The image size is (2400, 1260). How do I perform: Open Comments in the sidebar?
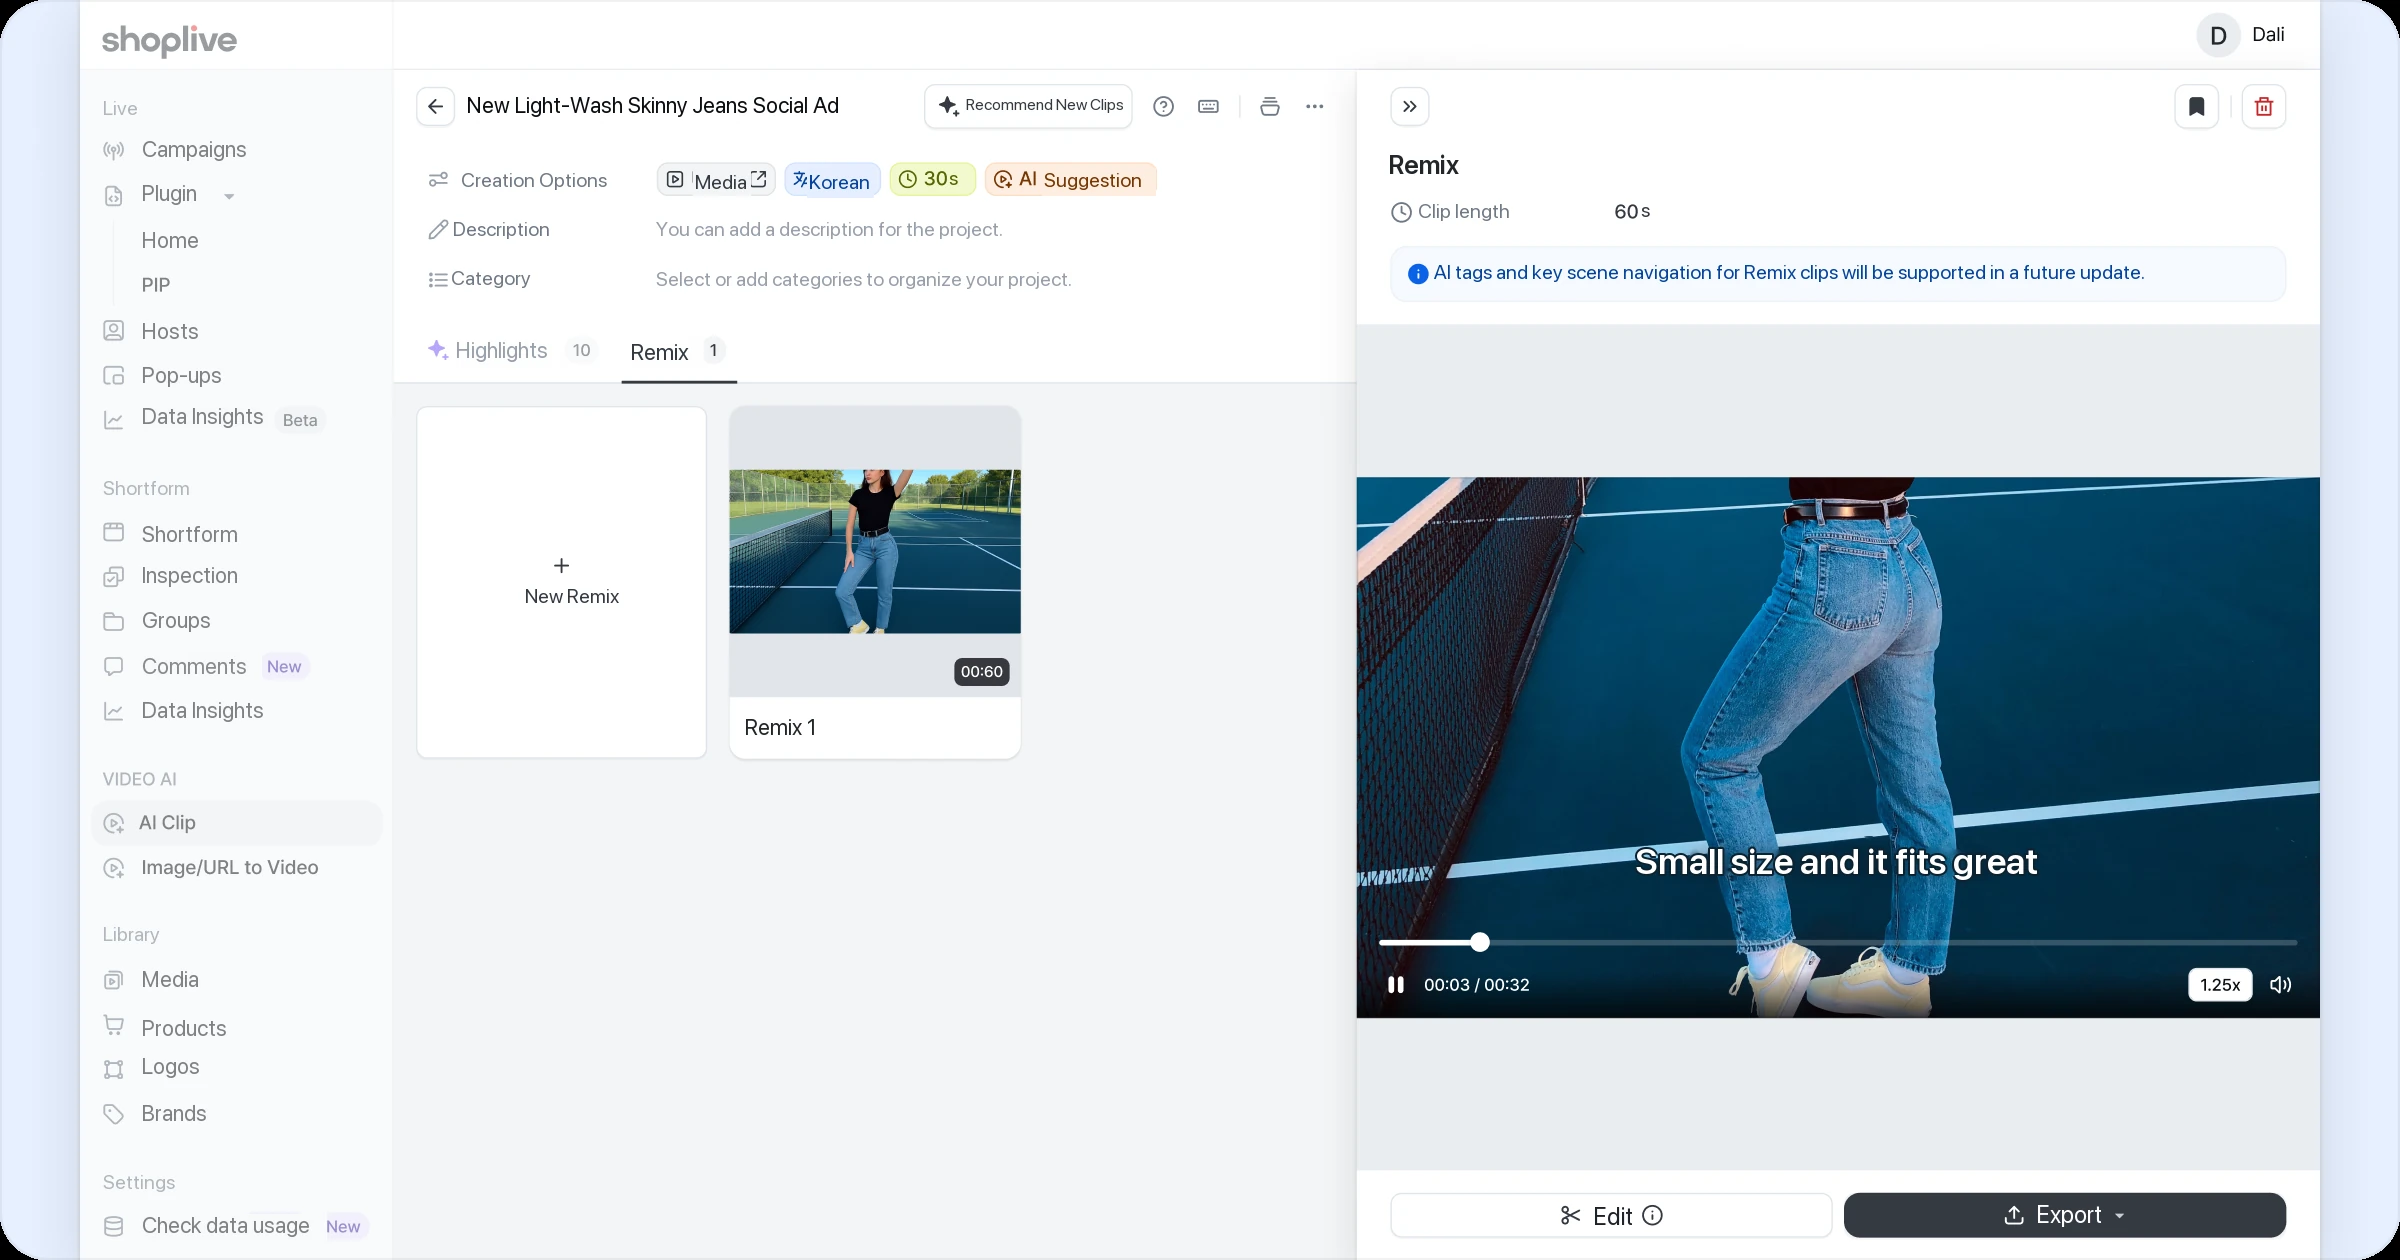point(194,667)
